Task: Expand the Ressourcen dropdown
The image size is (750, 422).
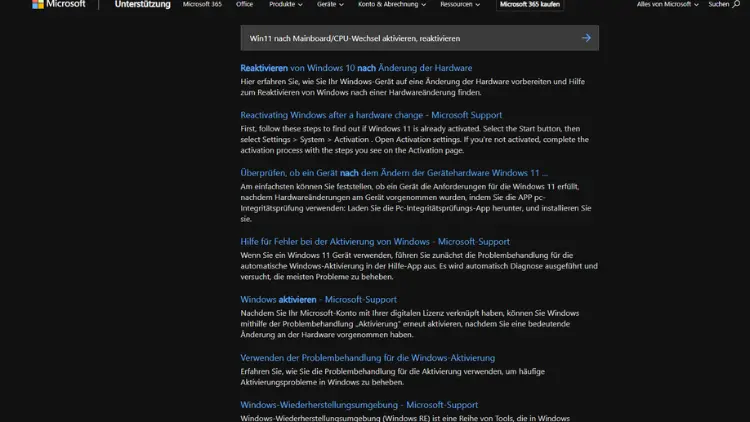Action: click(x=460, y=4)
